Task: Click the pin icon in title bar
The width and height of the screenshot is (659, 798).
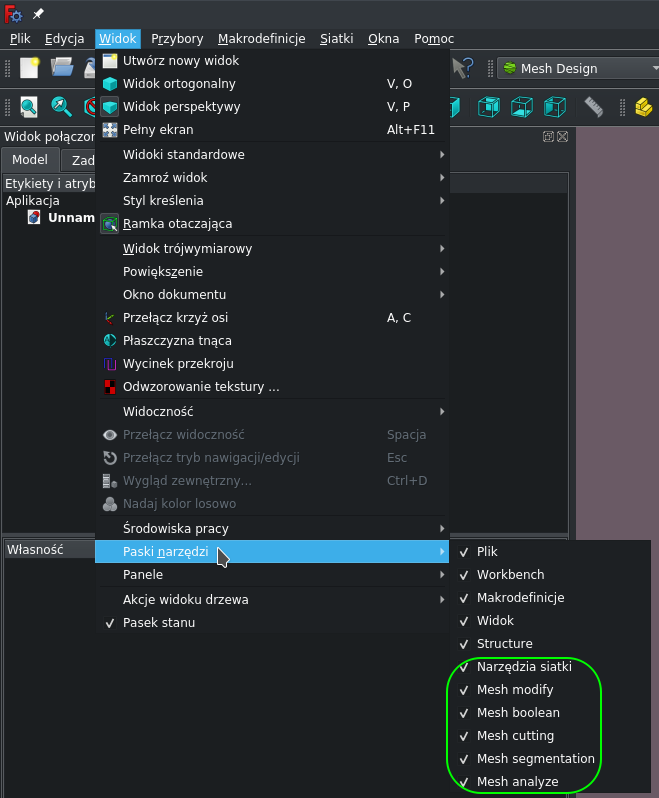Action: [x=38, y=14]
